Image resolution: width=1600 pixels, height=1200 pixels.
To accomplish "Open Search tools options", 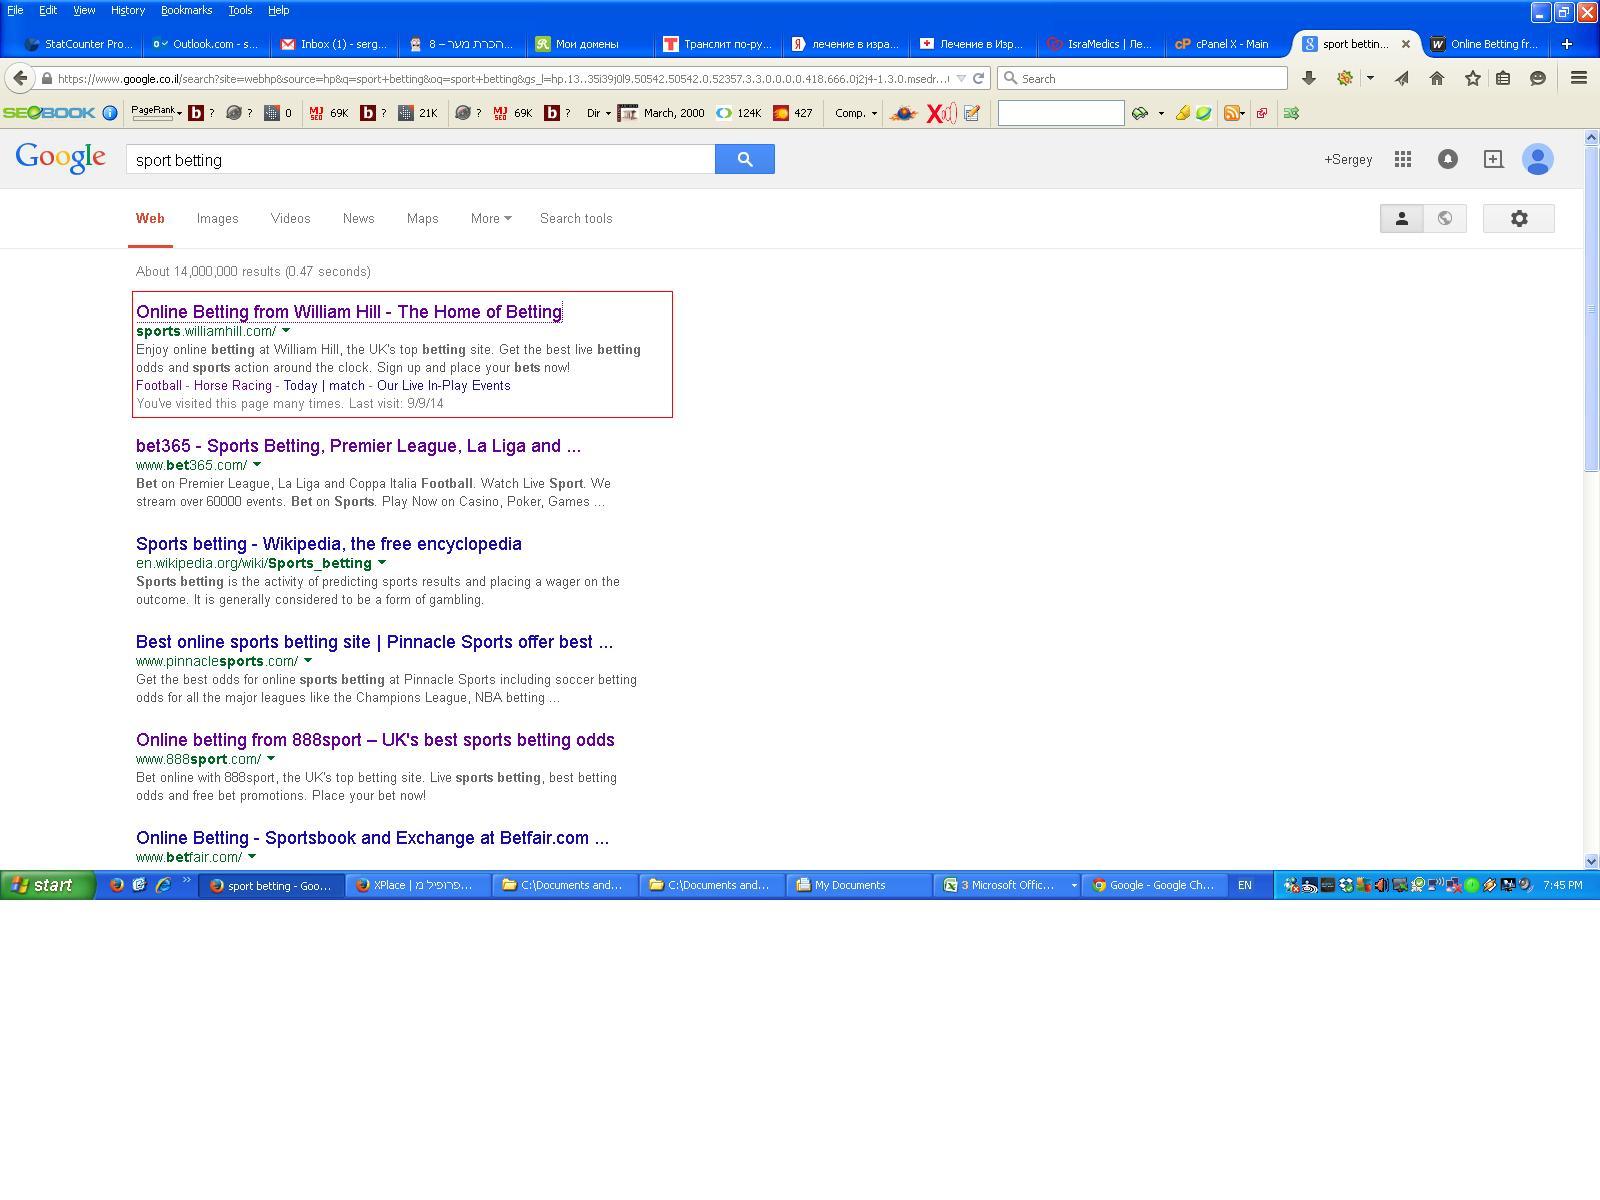I will pyautogui.click(x=576, y=218).
